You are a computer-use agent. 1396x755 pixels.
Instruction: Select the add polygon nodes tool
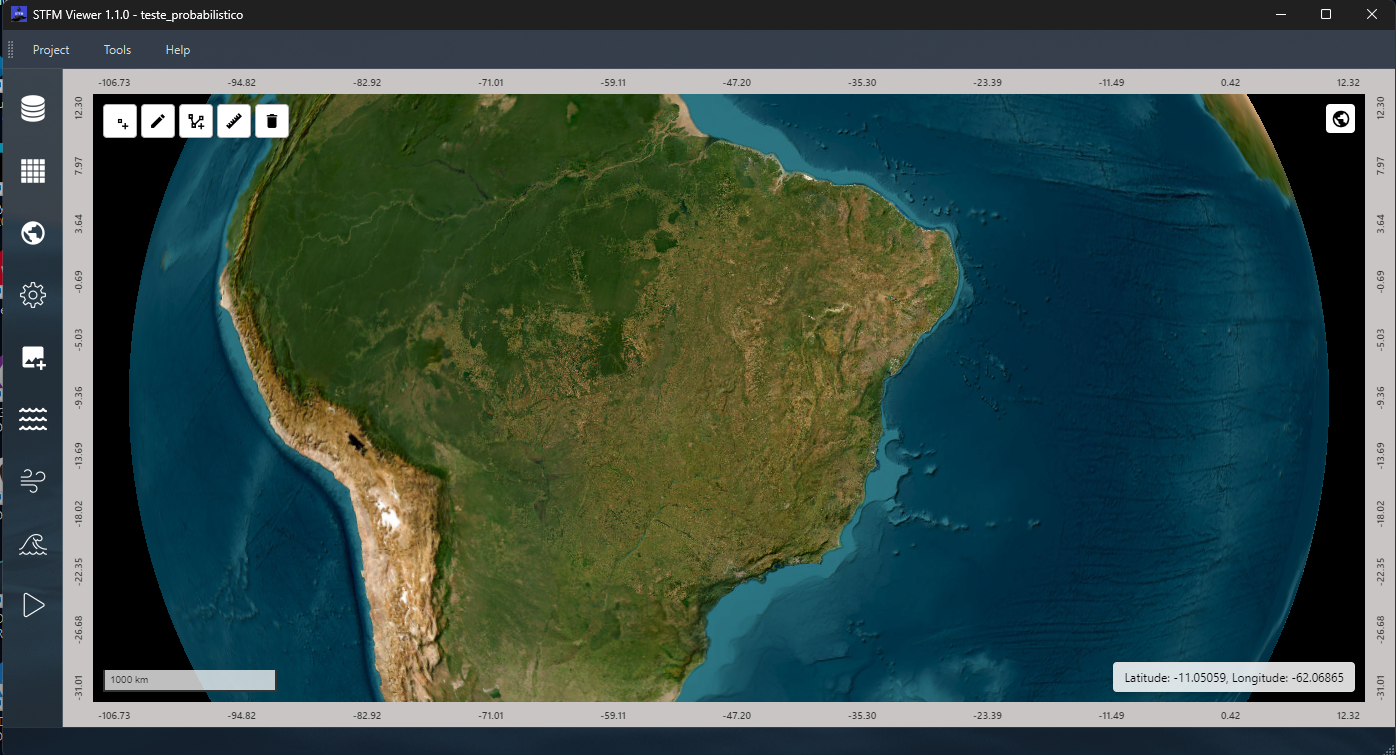(196, 122)
